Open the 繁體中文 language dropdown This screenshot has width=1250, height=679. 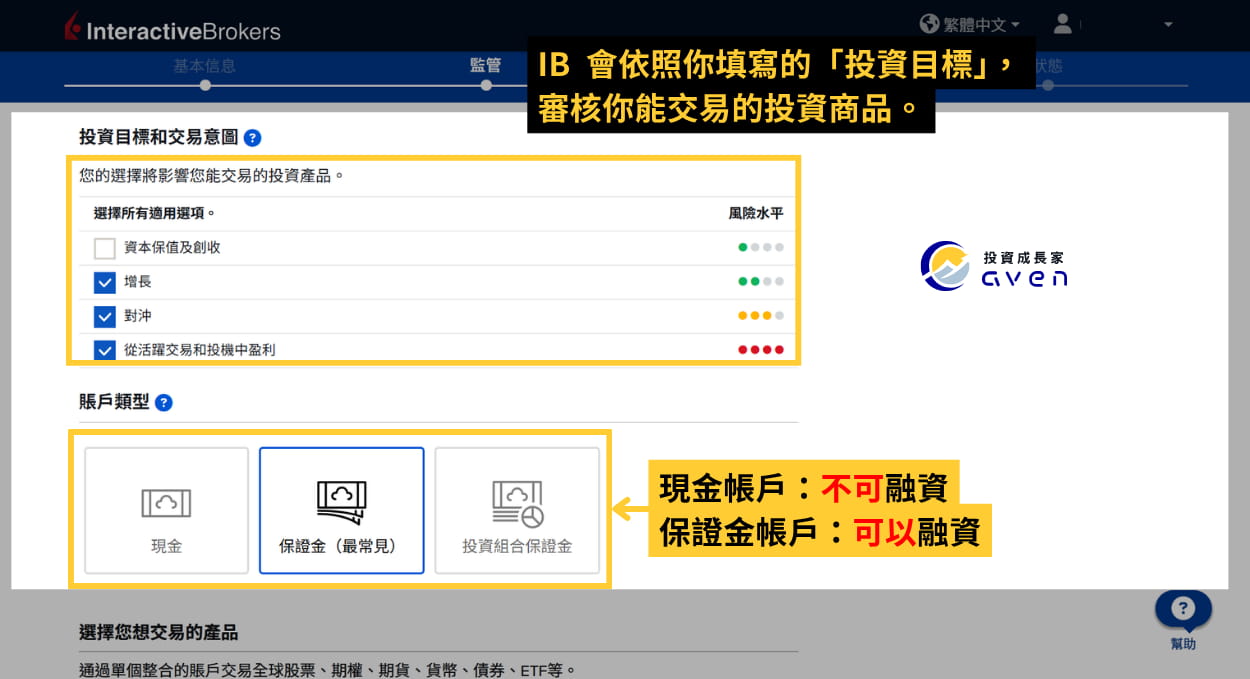(x=981, y=24)
